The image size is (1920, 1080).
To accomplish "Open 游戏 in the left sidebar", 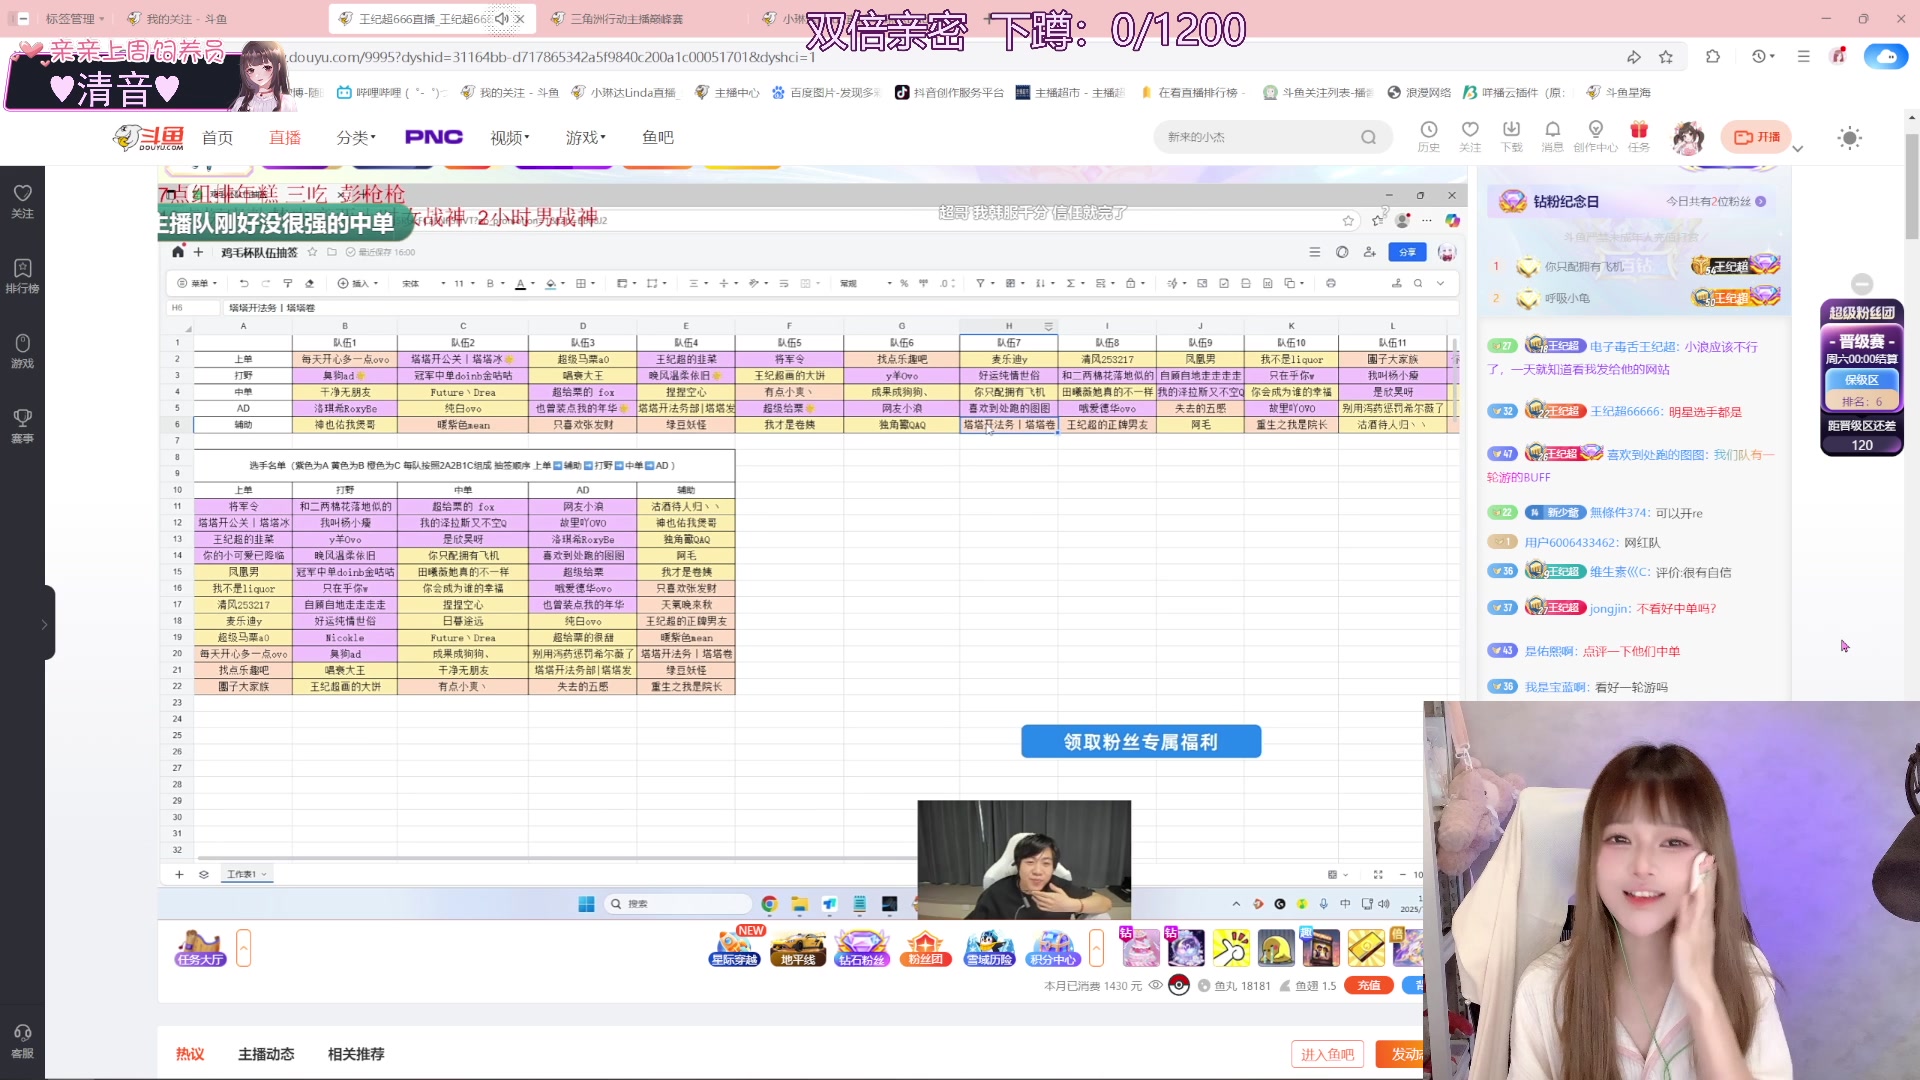I will [22, 350].
